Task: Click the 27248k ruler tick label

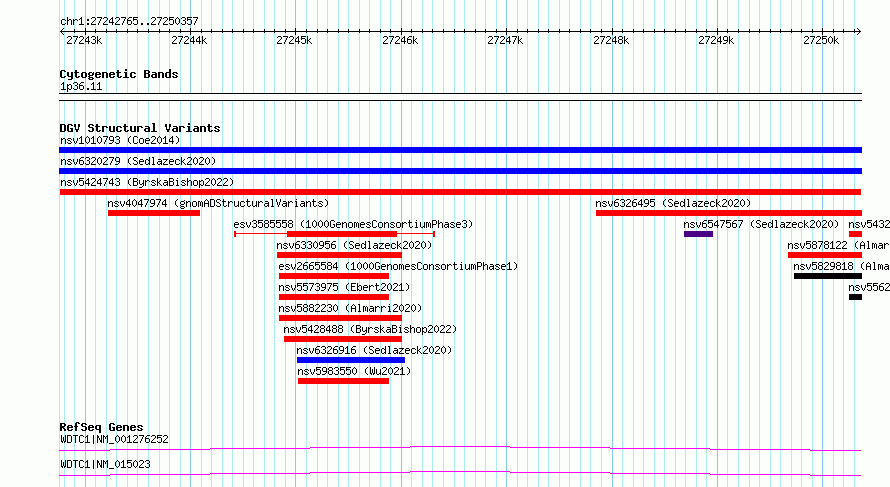Action: click(611, 41)
